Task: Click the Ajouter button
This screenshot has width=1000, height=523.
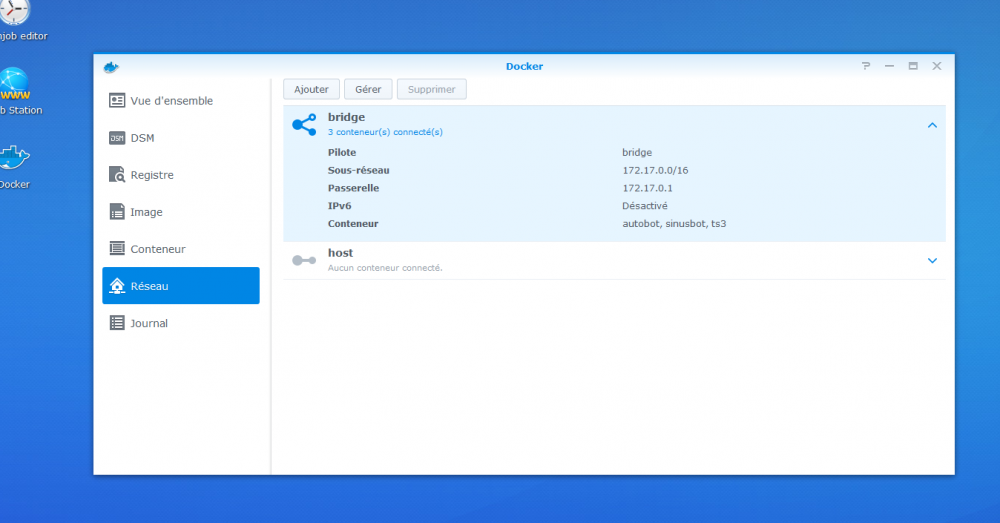Action: pyautogui.click(x=311, y=89)
